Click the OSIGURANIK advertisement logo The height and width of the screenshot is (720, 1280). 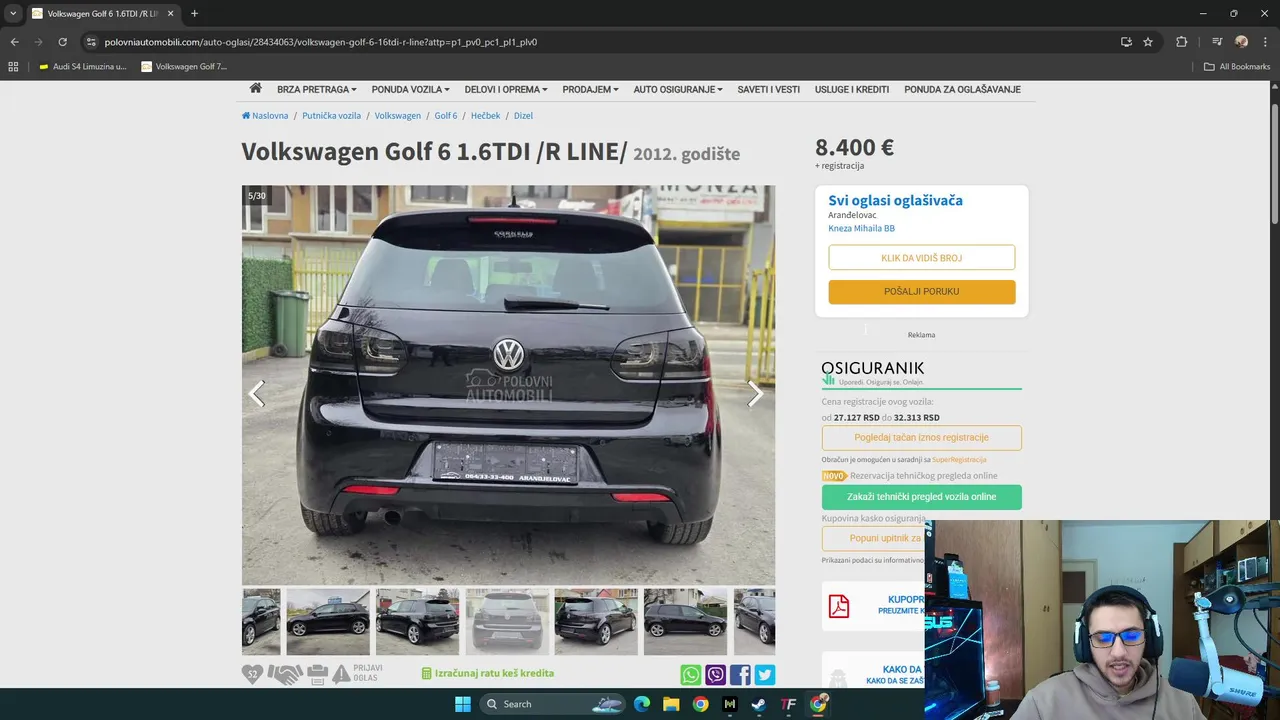873,372
